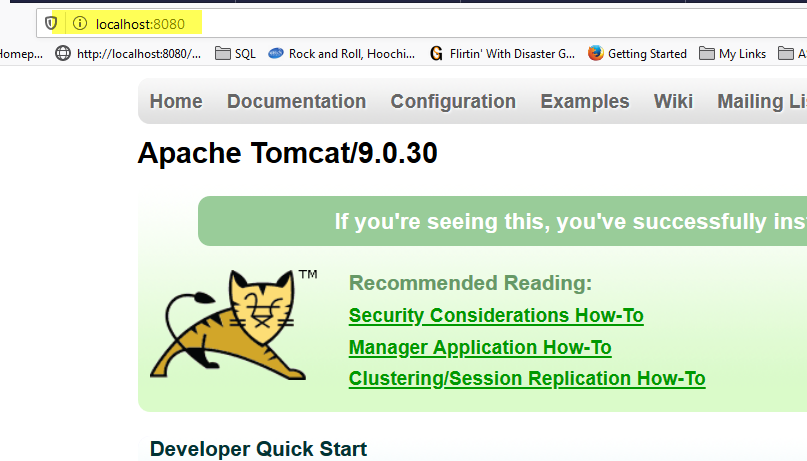Open Rock and Roll, Hoochi... bookmark

pyautogui.click(x=342, y=54)
